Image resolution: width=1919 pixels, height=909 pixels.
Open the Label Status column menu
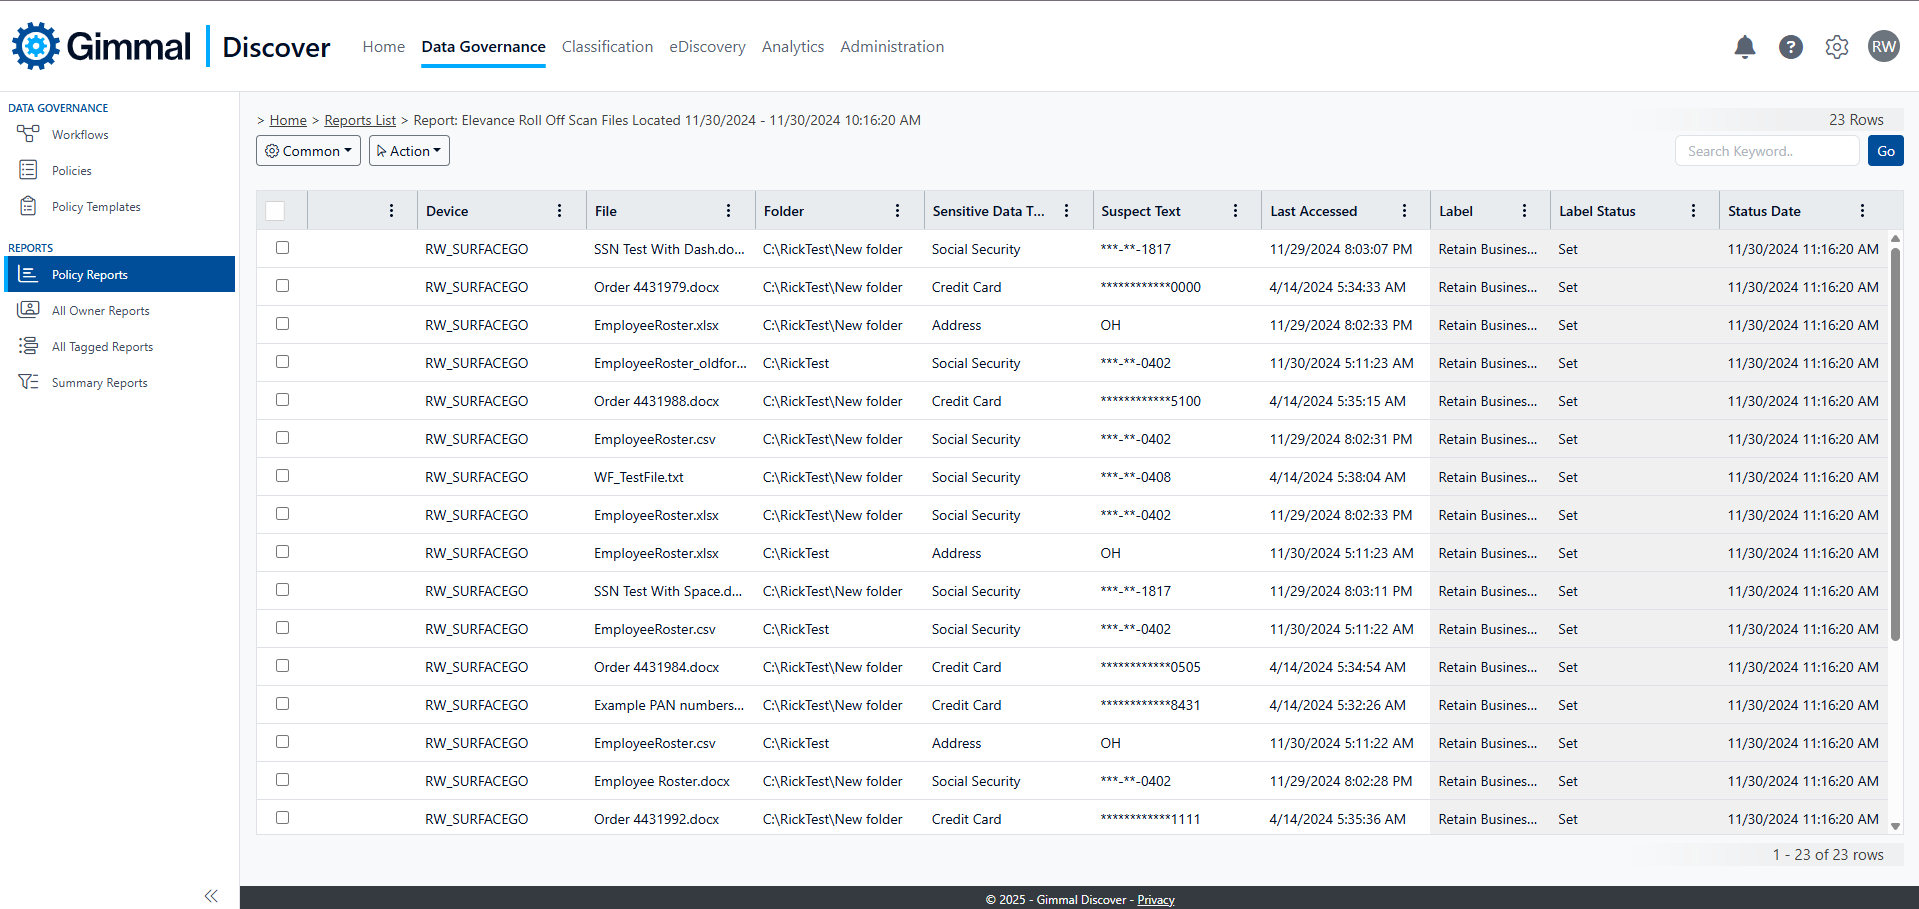click(x=1693, y=211)
